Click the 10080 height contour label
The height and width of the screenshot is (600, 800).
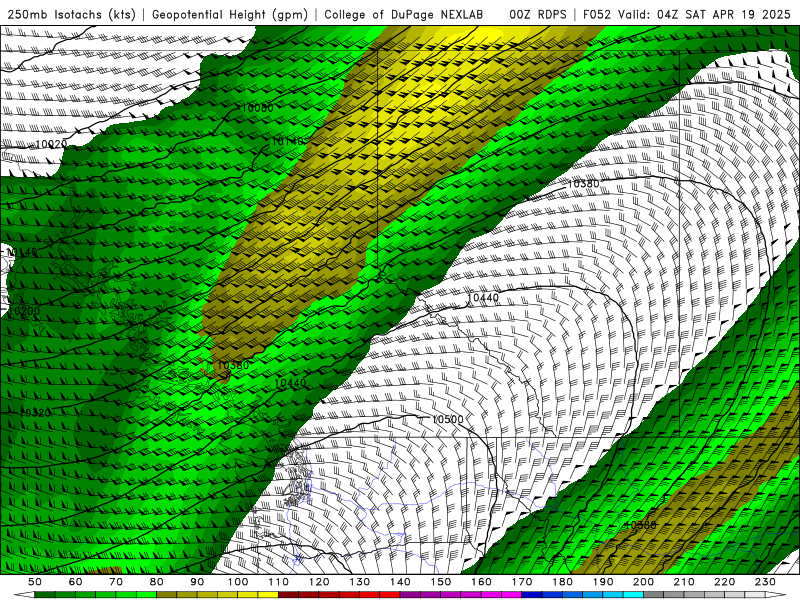click(257, 108)
